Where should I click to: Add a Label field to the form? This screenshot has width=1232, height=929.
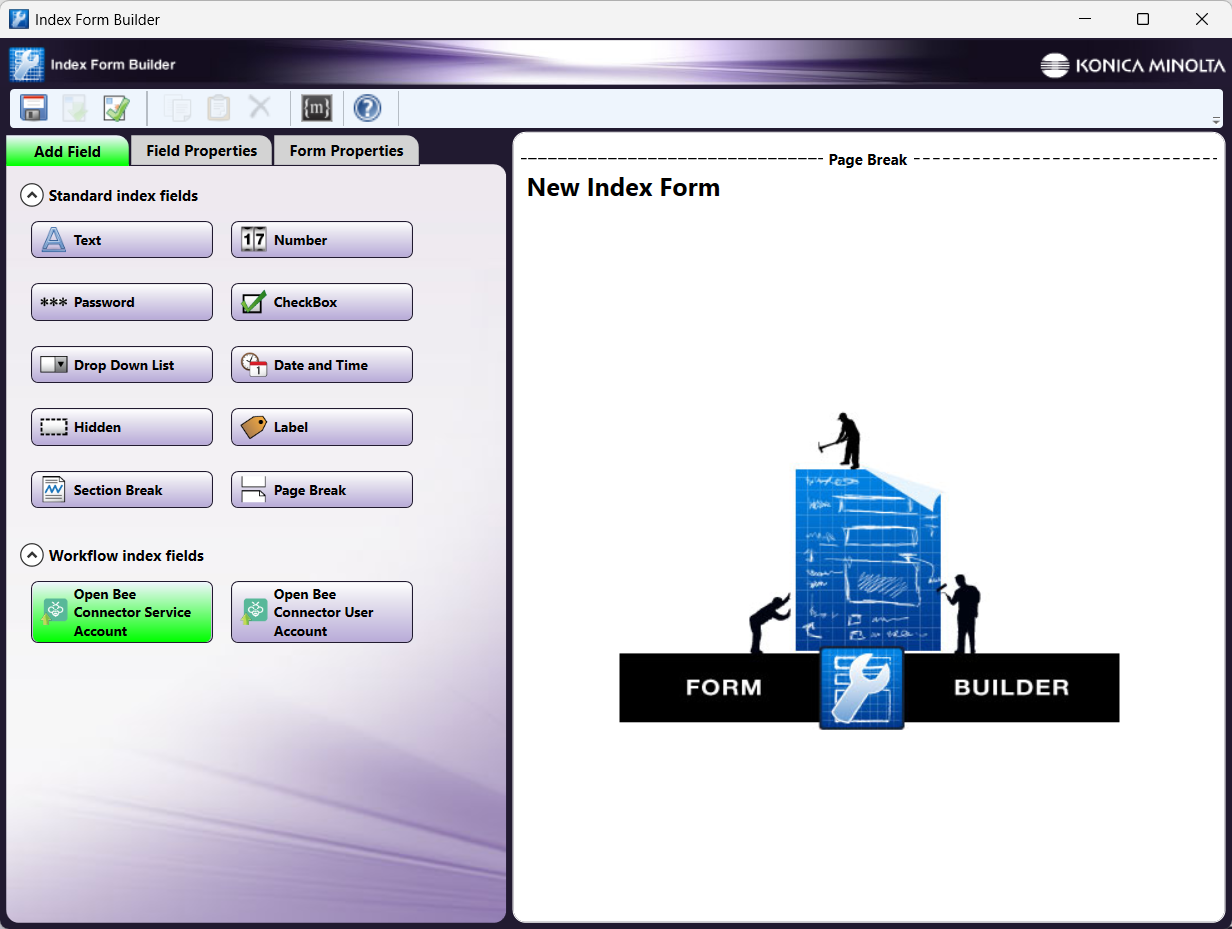tap(321, 427)
